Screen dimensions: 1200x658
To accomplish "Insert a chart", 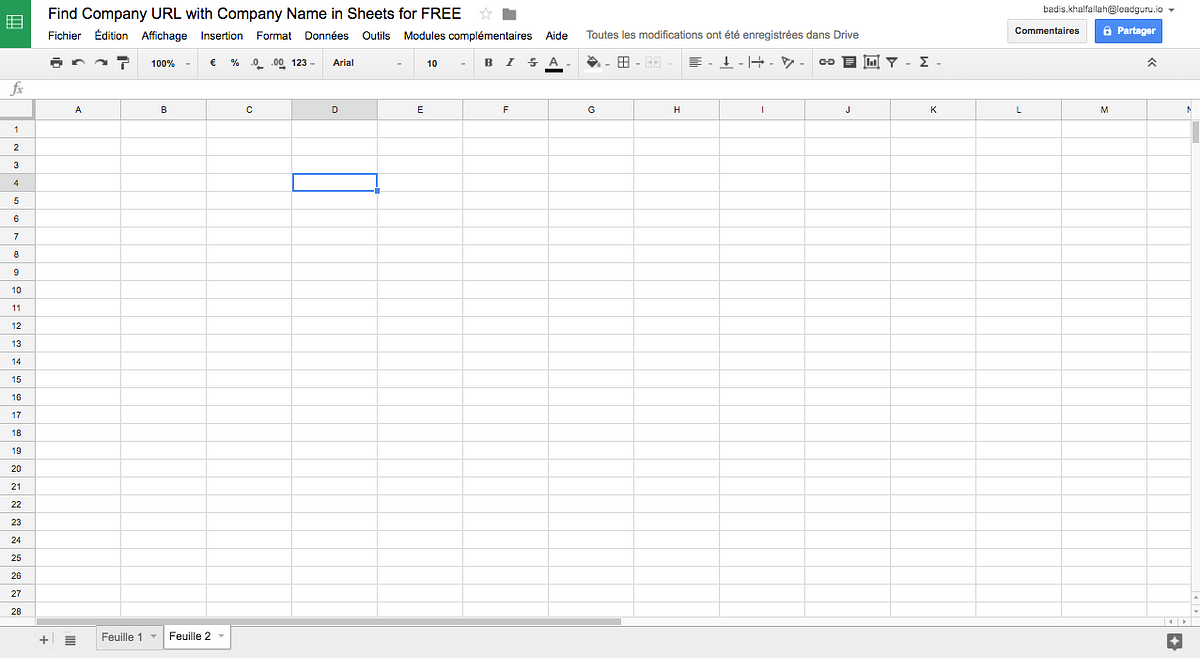I will (871, 63).
